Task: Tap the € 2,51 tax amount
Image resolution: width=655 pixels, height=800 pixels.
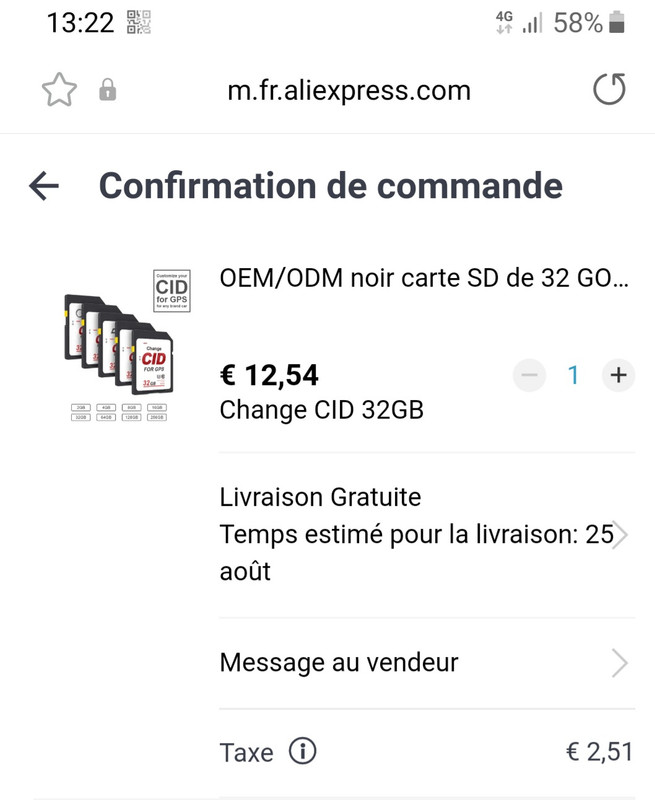Action: 599,752
